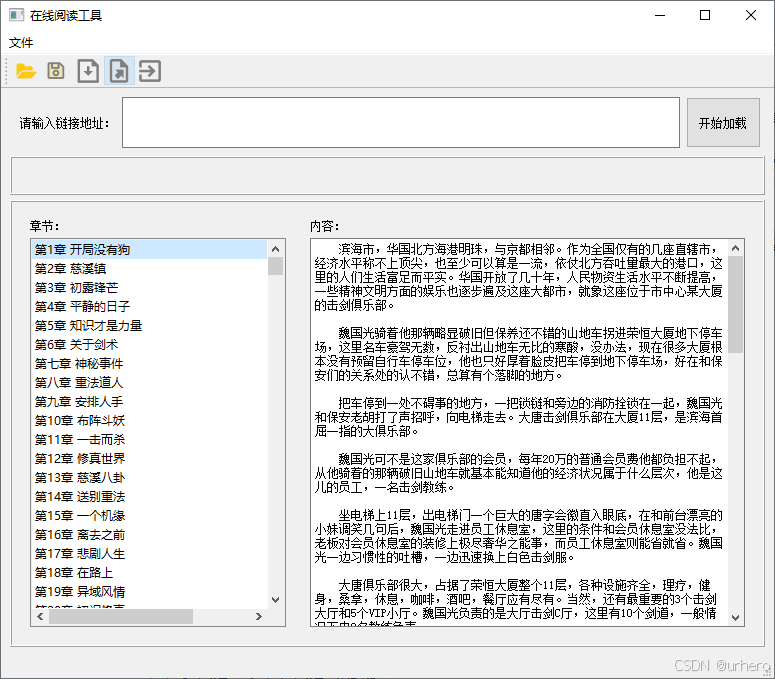The width and height of the screenshot is (775, 679).
Task: Minimize the 在线阅读工具 window
Action: coord(660,15)
